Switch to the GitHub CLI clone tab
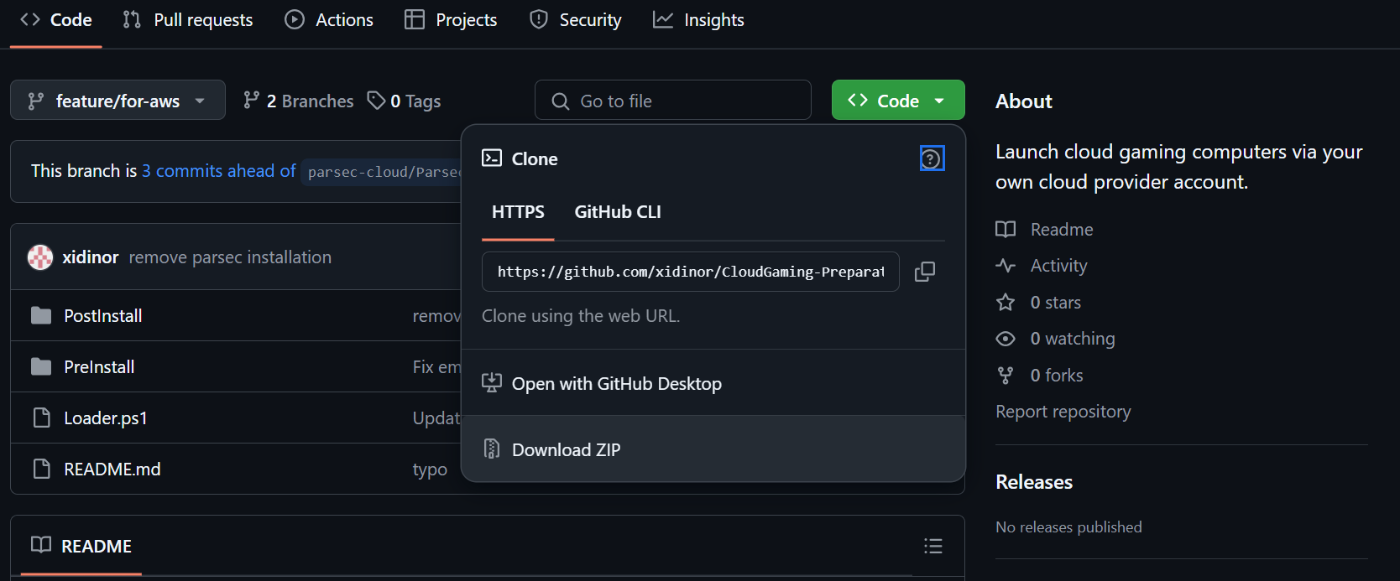1400x581 pixels. pos(618,212)
